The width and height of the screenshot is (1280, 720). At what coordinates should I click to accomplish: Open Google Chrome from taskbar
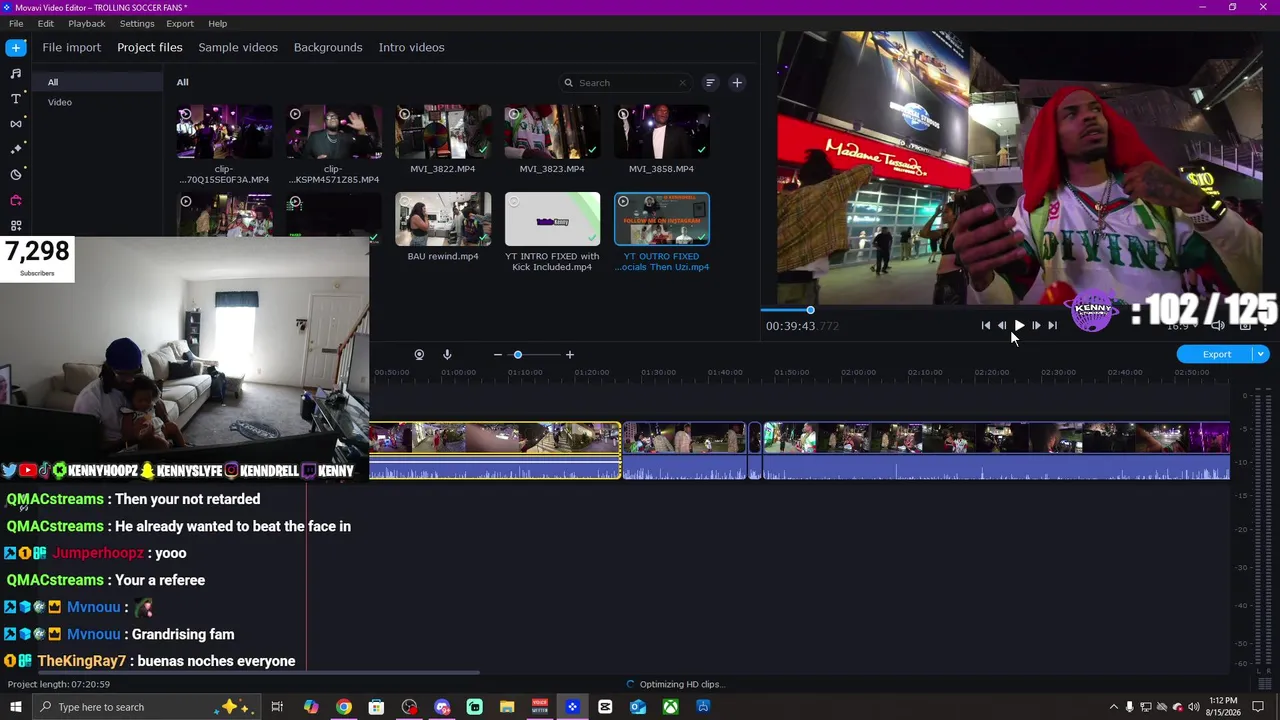point(344,707)
